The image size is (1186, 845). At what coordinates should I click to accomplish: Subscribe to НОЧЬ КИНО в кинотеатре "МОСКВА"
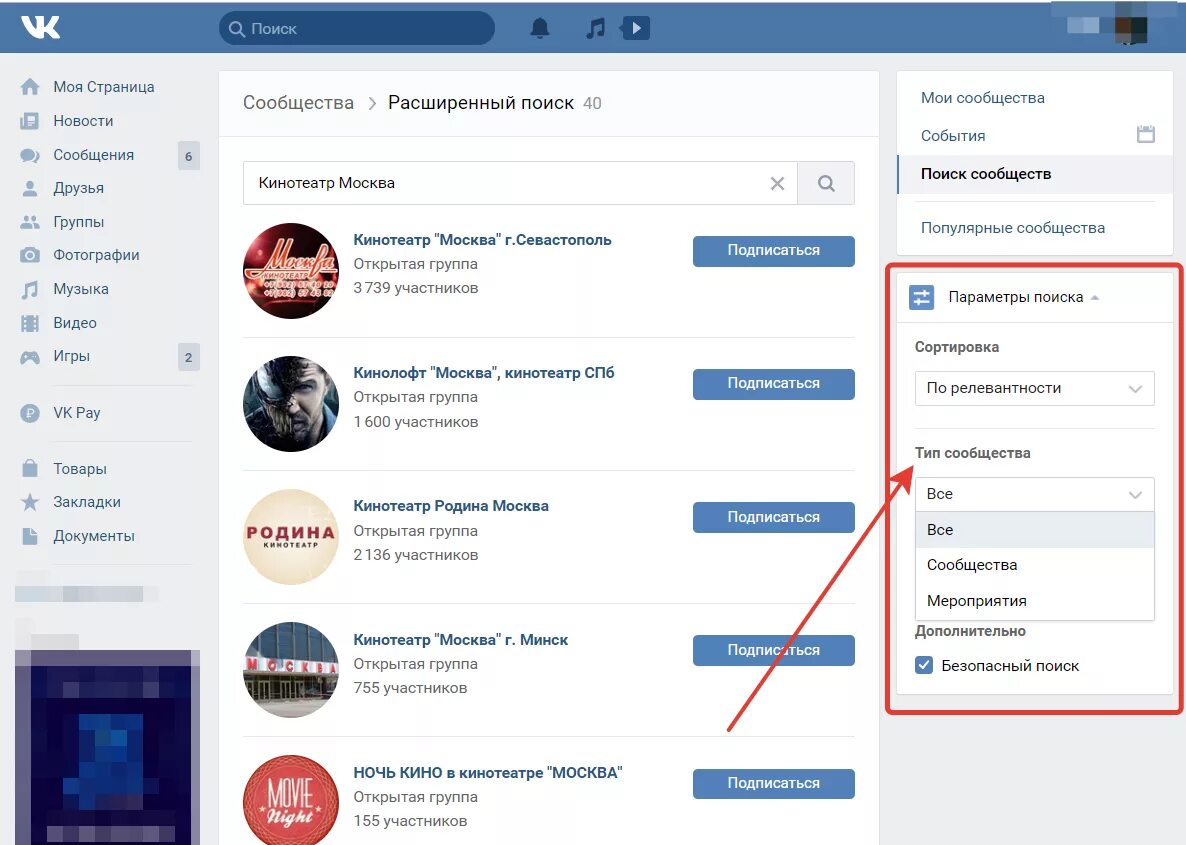pyautogui.click(x=773, y=783)
